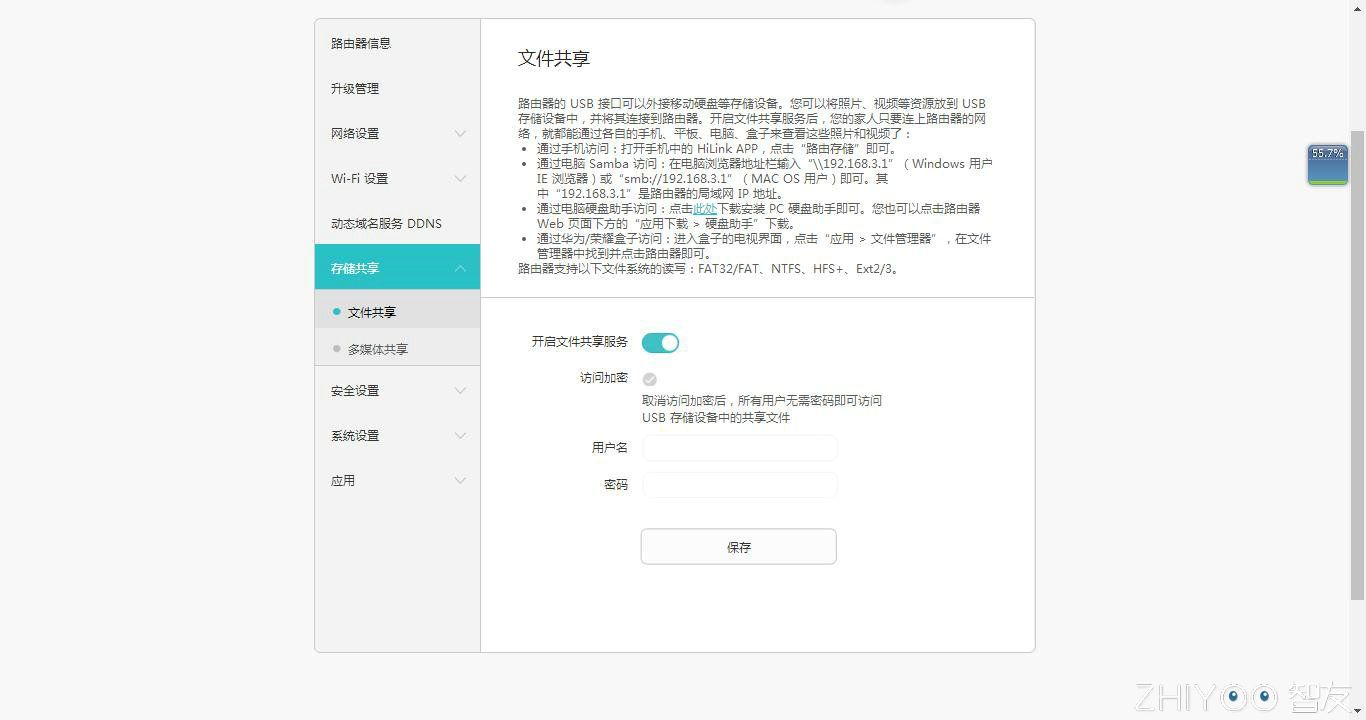1366x720 pixels.
Task: Open 动态域名服务 DDNS page
Action: 397,223
